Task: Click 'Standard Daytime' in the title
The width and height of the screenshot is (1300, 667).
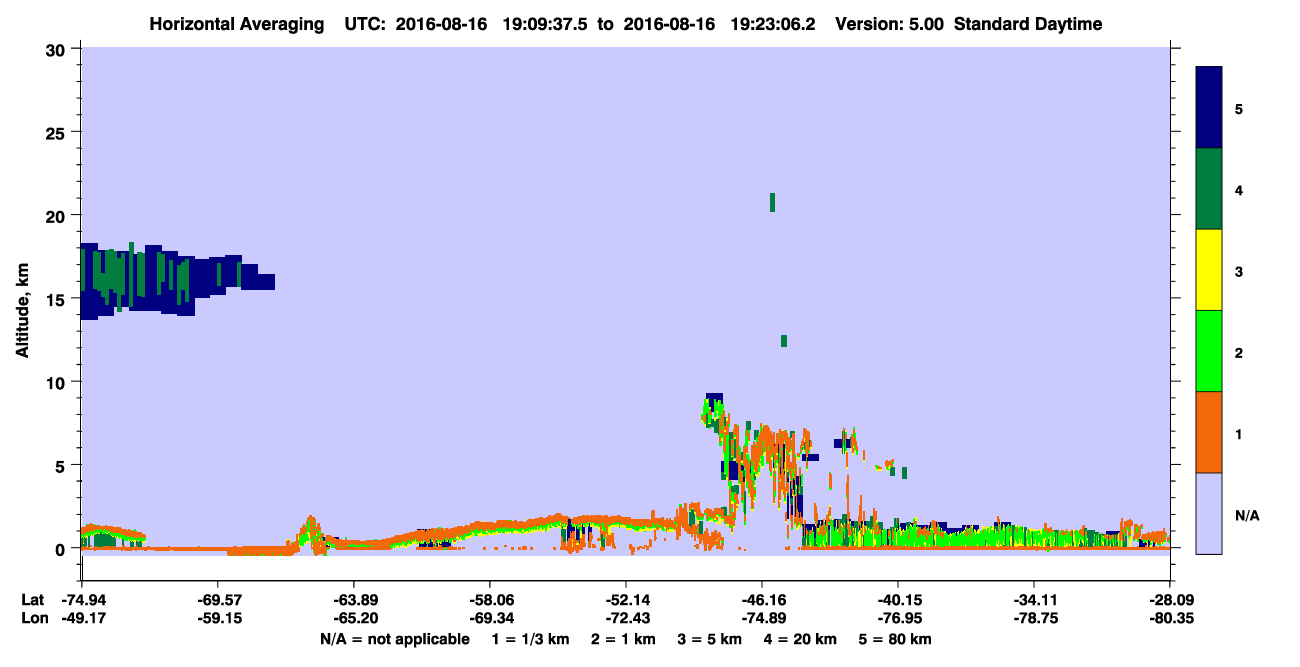Action: coord(1028,24)
